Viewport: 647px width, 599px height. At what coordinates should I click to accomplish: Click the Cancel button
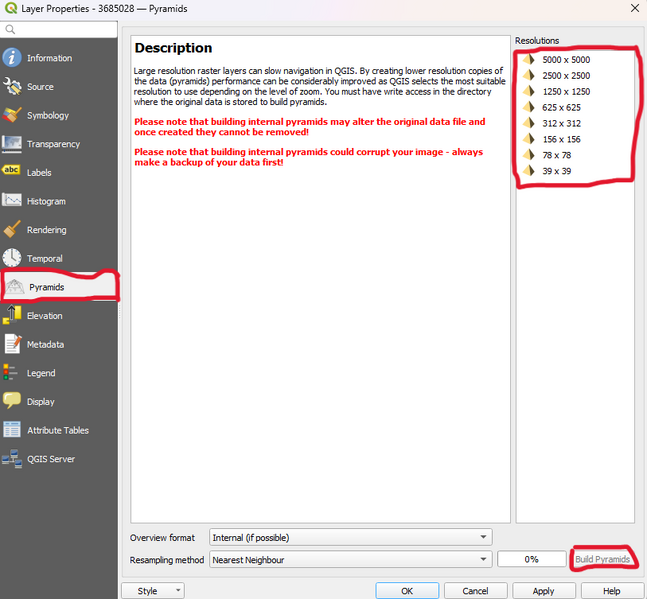click(x=475, y=591)
